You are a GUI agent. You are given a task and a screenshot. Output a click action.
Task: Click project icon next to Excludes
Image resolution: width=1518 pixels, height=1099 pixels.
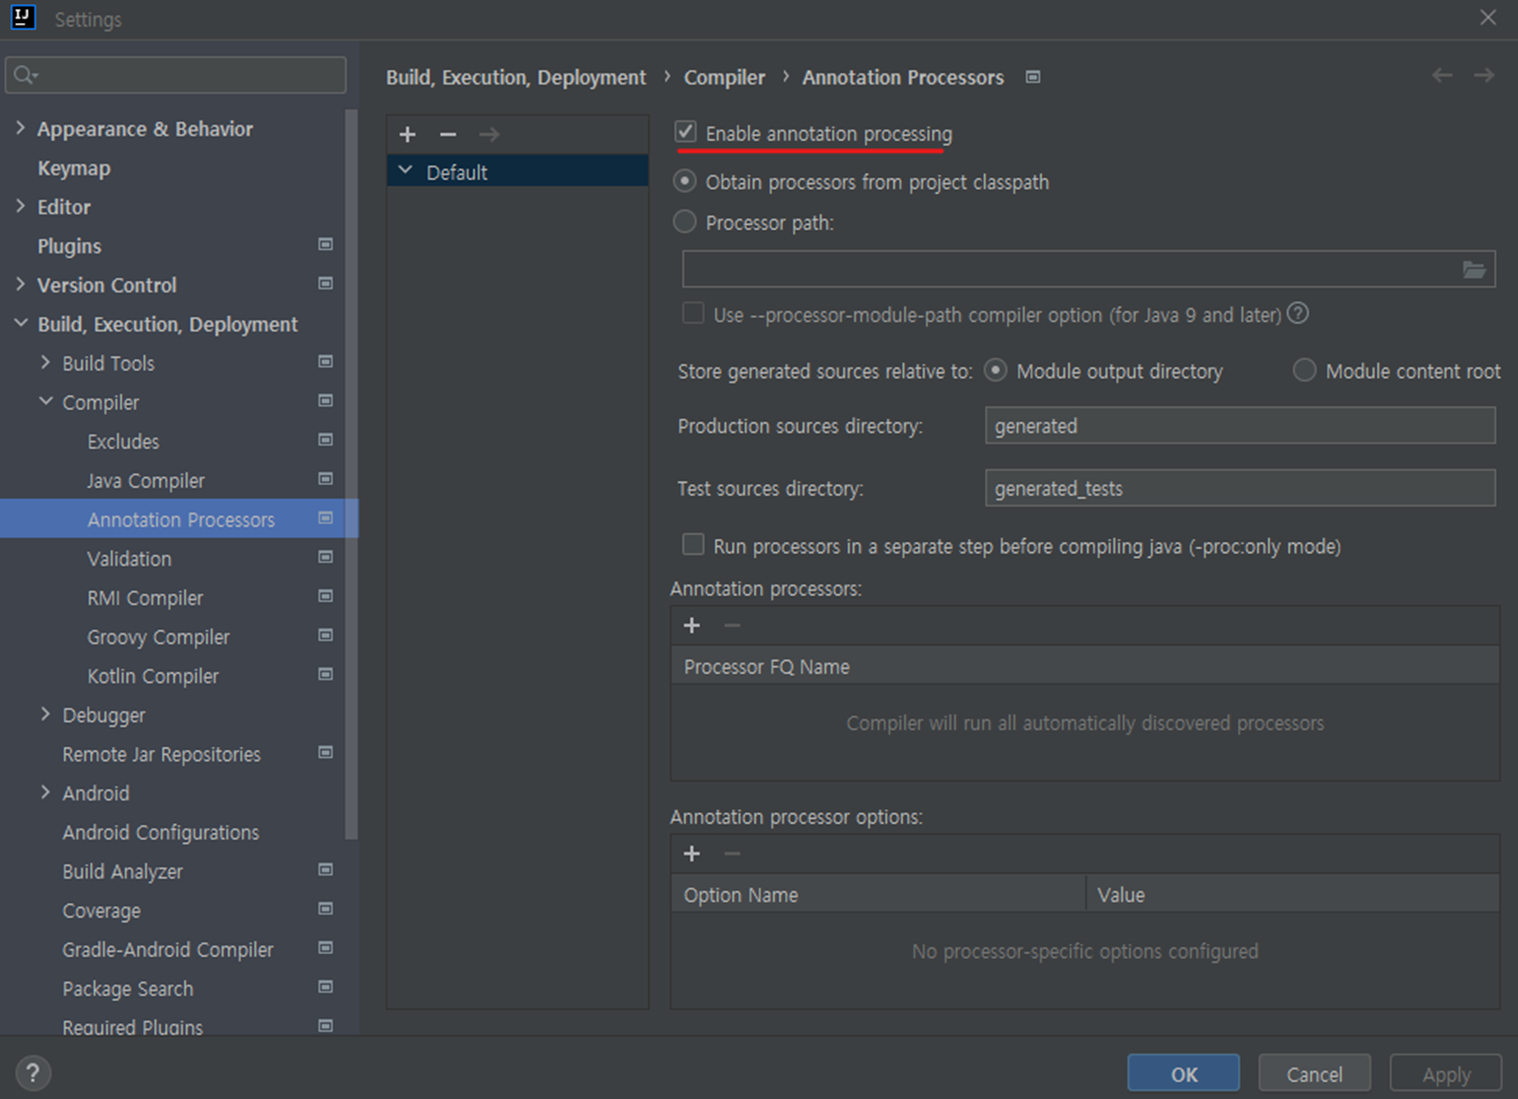point(325,440)
